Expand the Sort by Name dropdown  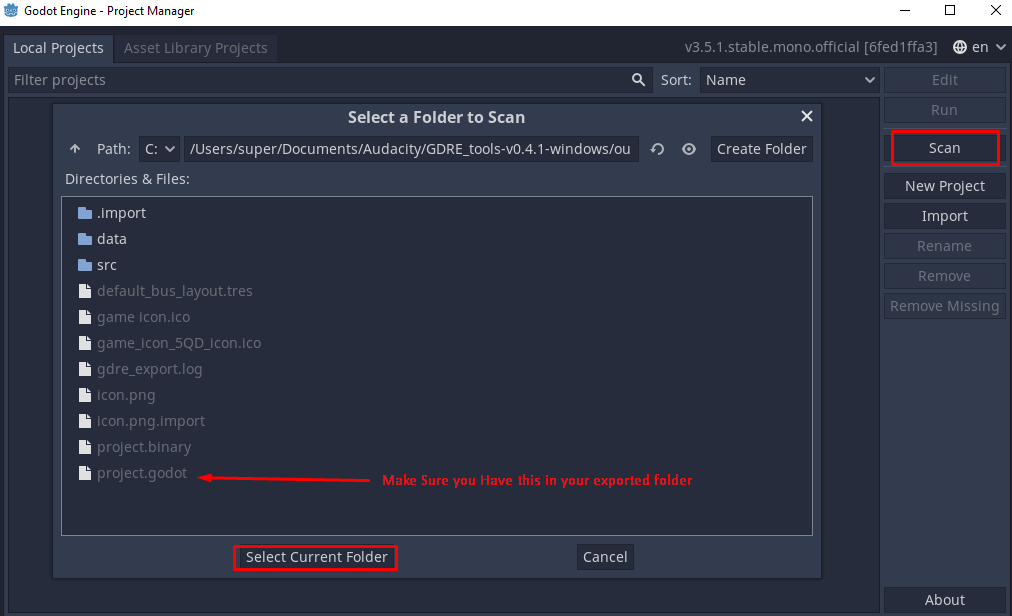coord(788,80)
